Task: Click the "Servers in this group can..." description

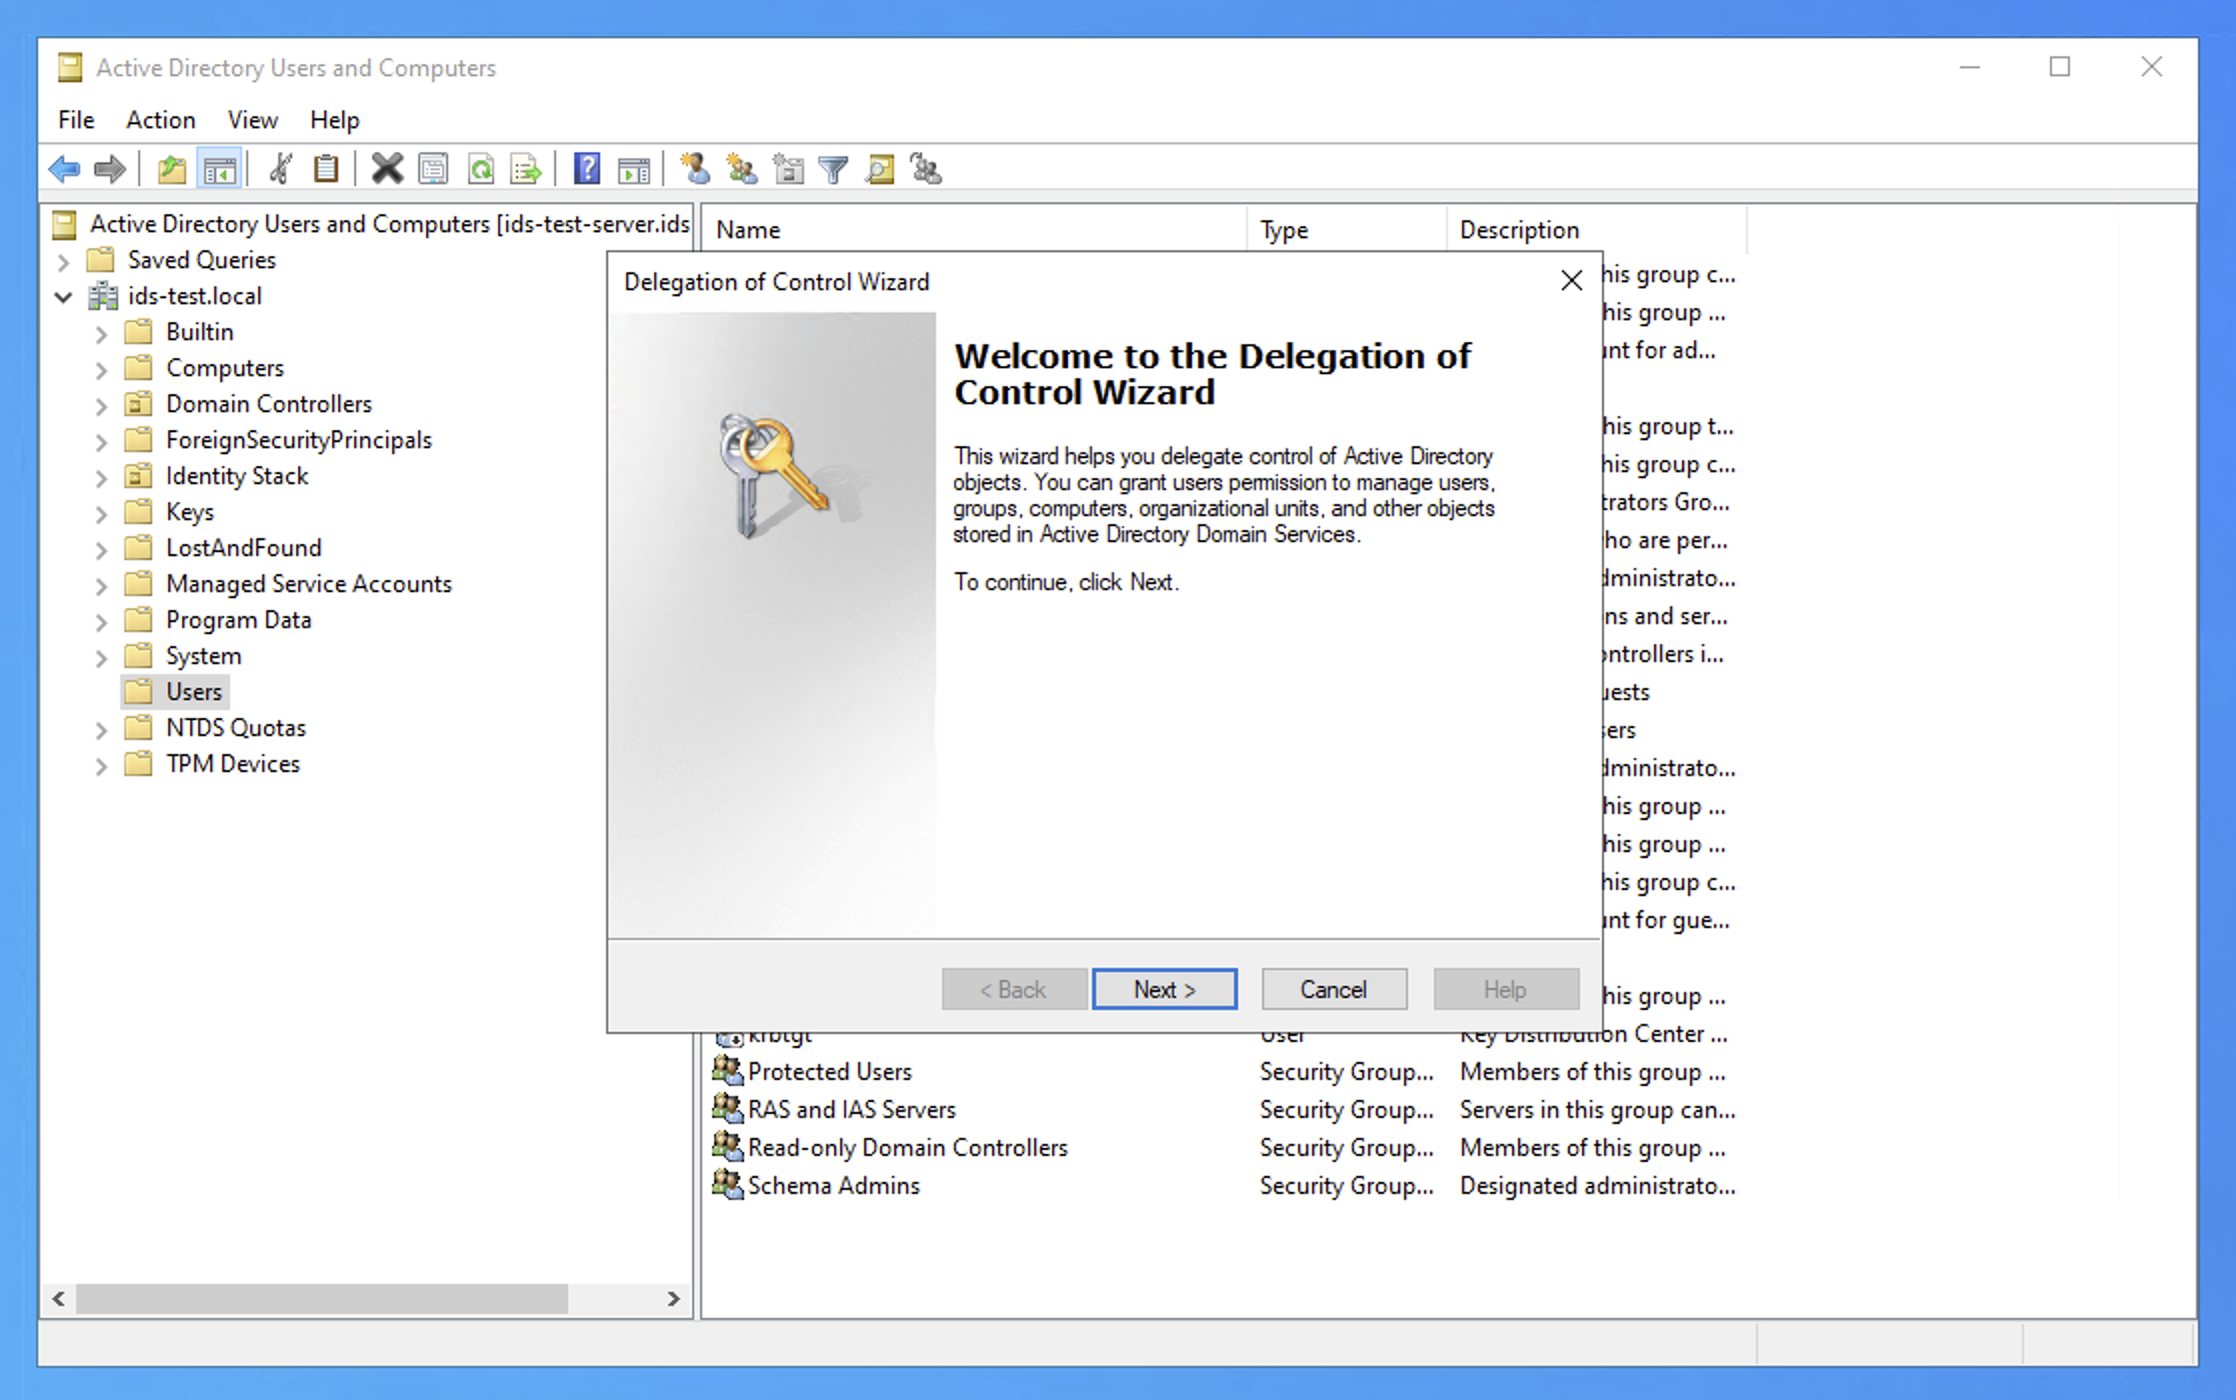Action: coord(1597,1109)
